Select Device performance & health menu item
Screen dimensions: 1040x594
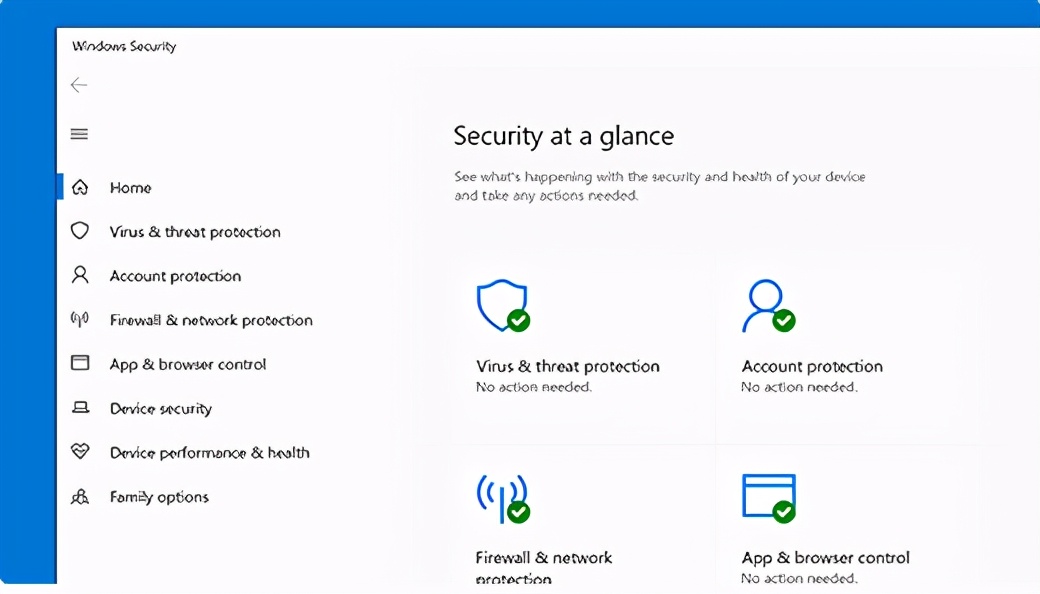click(x=209, y=453)
